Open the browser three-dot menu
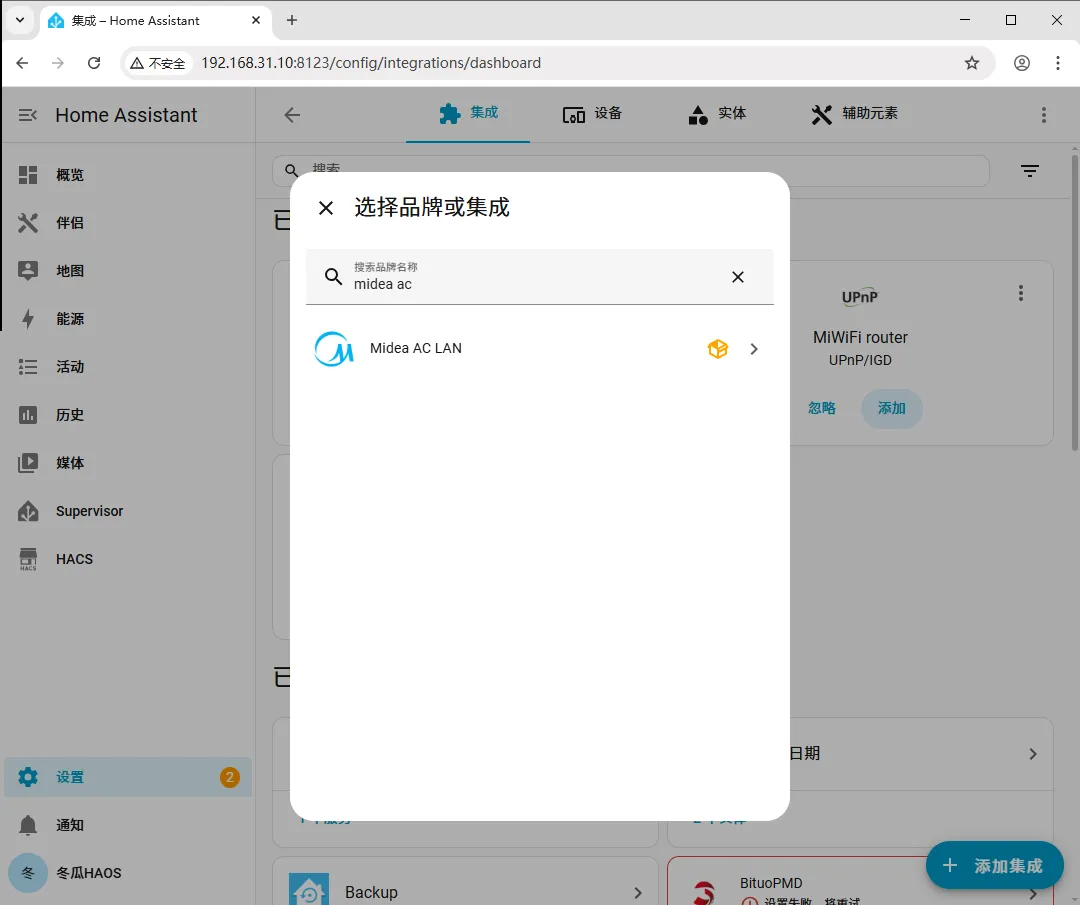Image resolution: width=1080 pixels, height=905 pixels. point(1058,63)
